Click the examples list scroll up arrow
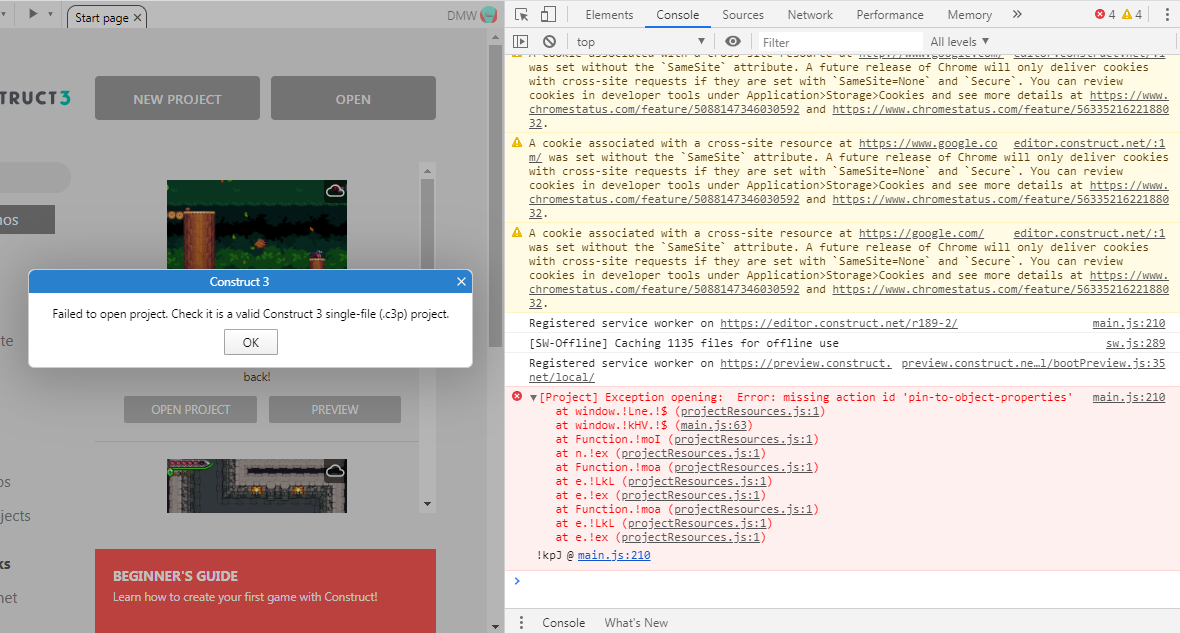The height and width of the screenshot is (633, 1180). pyautogui.click(x=427, y=171)
